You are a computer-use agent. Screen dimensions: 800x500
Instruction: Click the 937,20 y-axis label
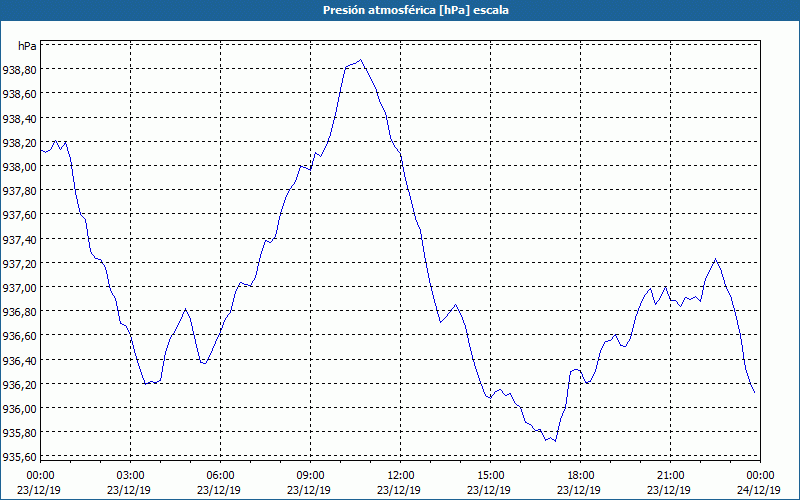point(19,264)
